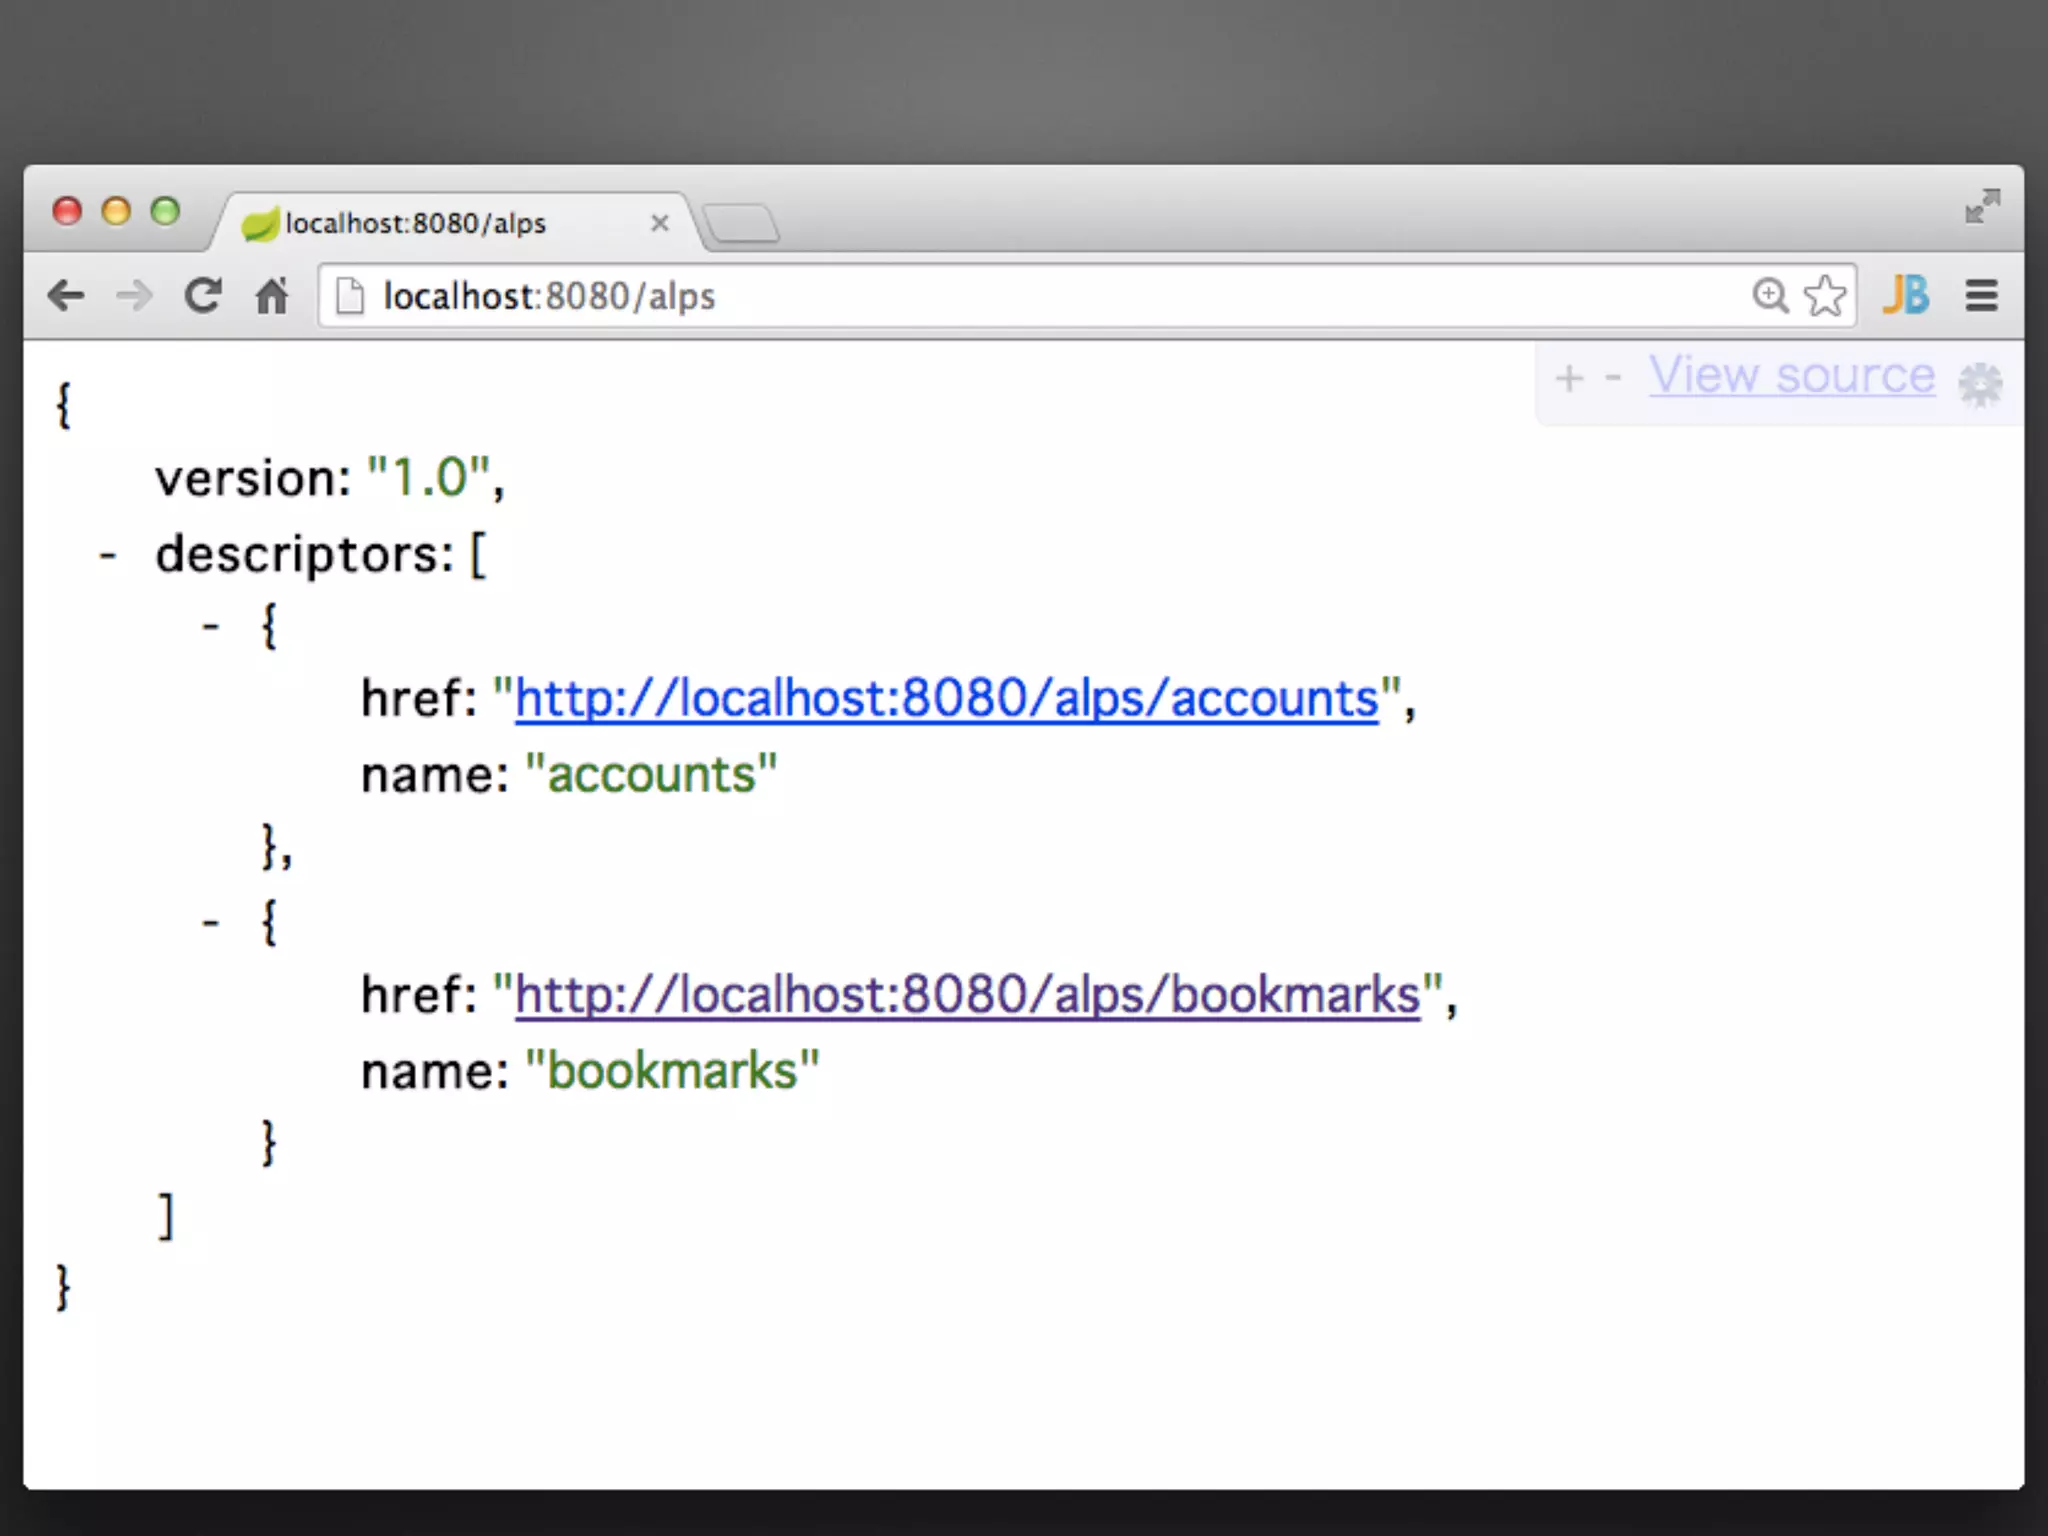Enter fullscreen with the expand arrows icon
Image resolution: width=2048 pixels, height=1536 pixels.
point(1982,206)
